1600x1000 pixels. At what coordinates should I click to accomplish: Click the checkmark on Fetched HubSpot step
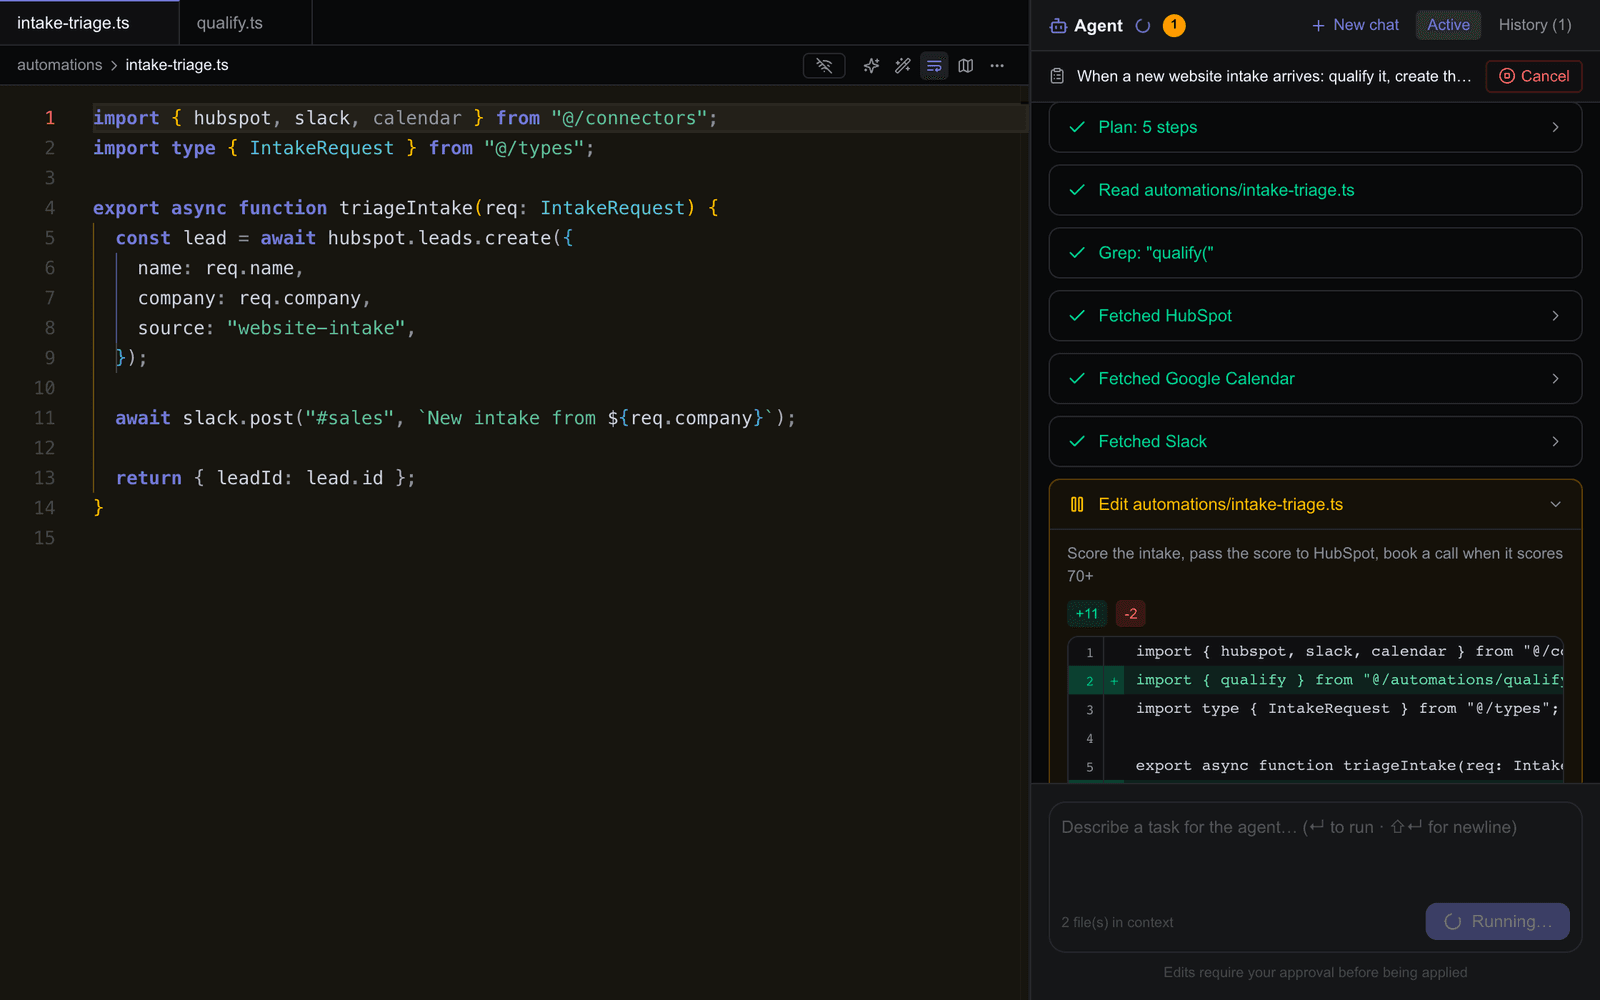tap(1077, 316)
